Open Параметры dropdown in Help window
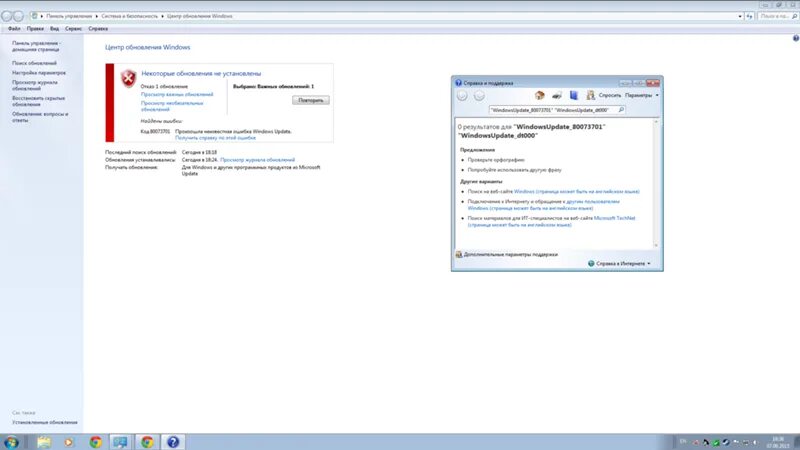Screen dimensions: 800x450 (641, 95)
